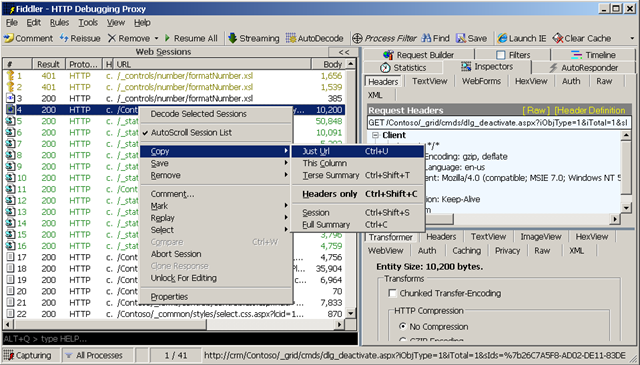The width and height of the screenshot is (640, 365).
Task: Click the Timeline tab icon
Action: click(x=576, y=55)
